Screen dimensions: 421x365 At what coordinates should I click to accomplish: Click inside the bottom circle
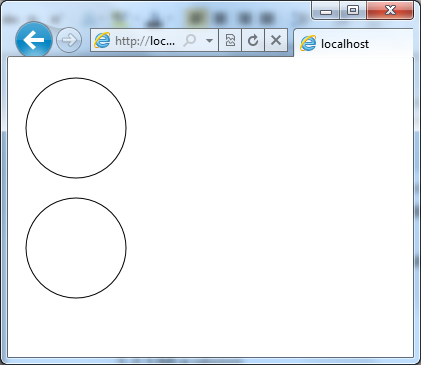[76, 248]
